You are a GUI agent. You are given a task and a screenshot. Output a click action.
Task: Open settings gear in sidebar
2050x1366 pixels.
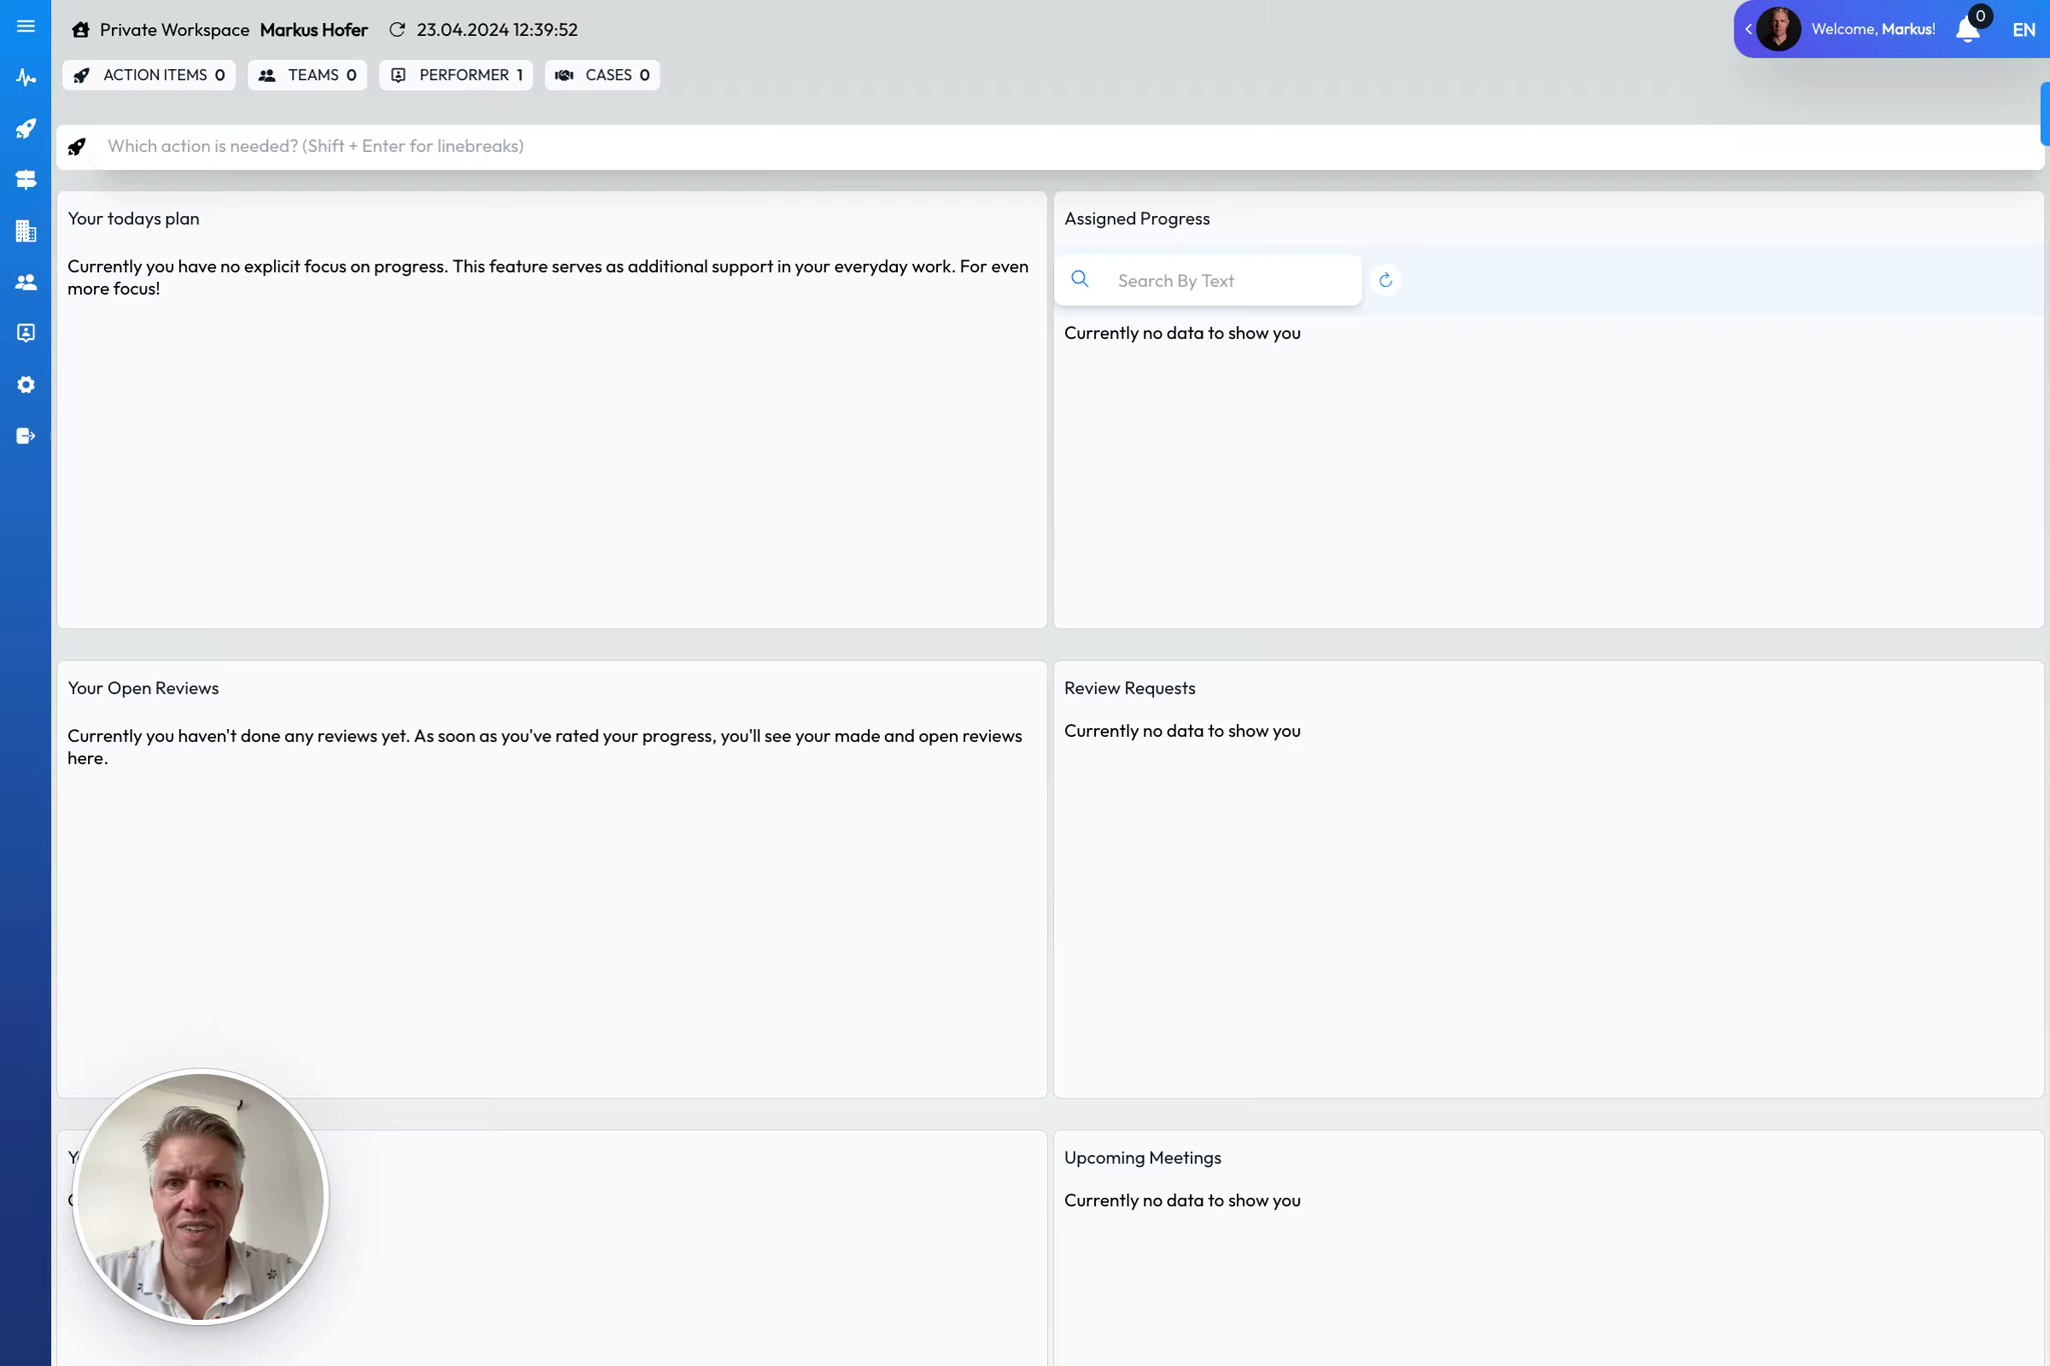pyautogui.click(x=26, y=385)
